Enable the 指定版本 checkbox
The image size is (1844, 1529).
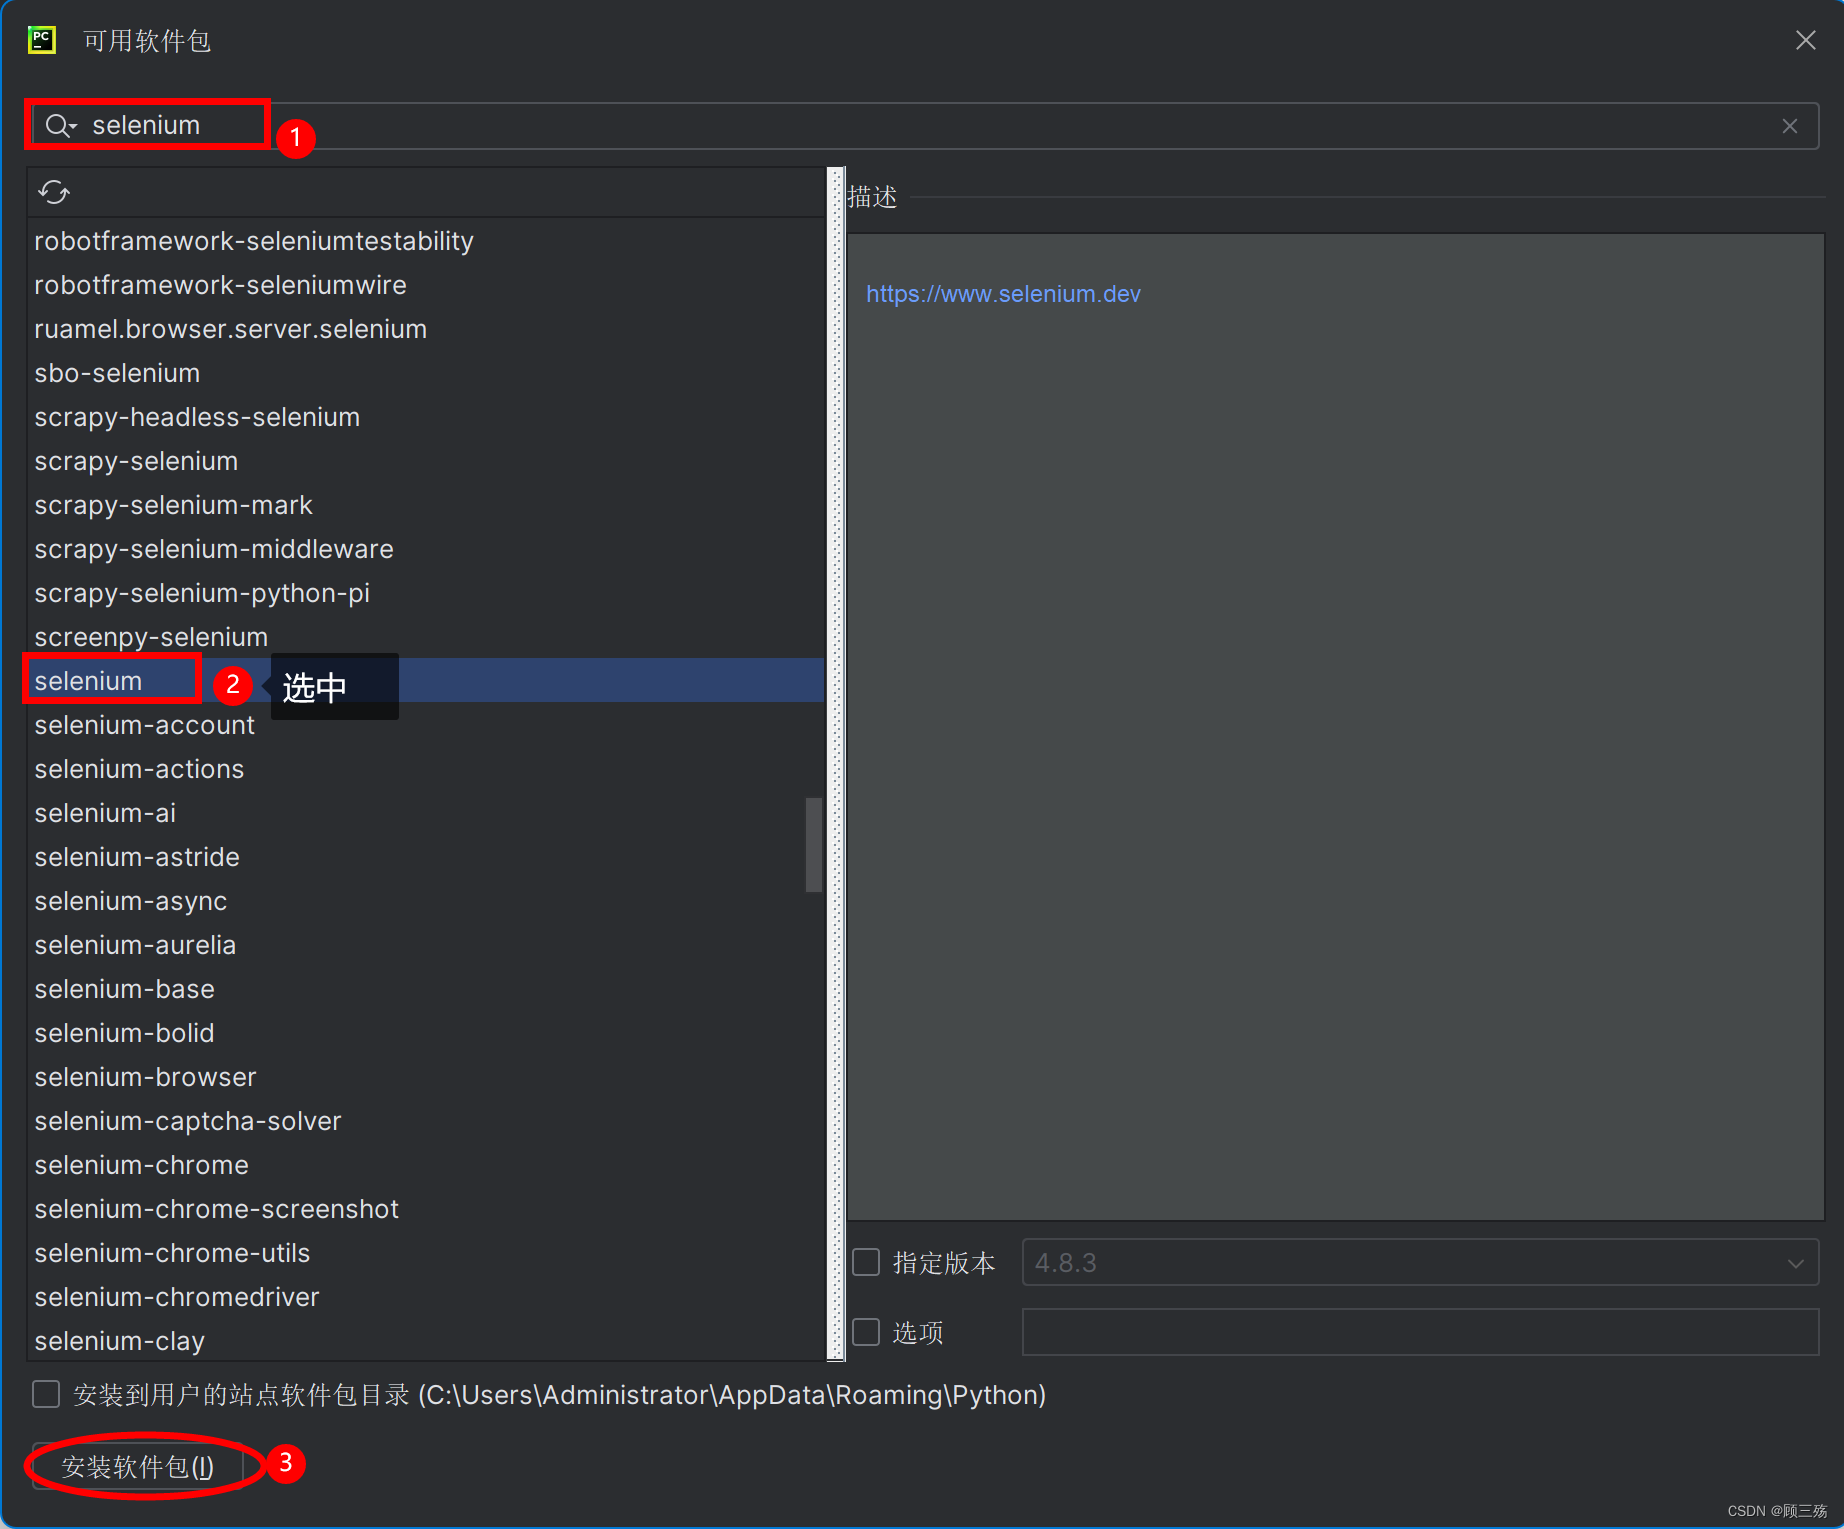click(866, 1262)
